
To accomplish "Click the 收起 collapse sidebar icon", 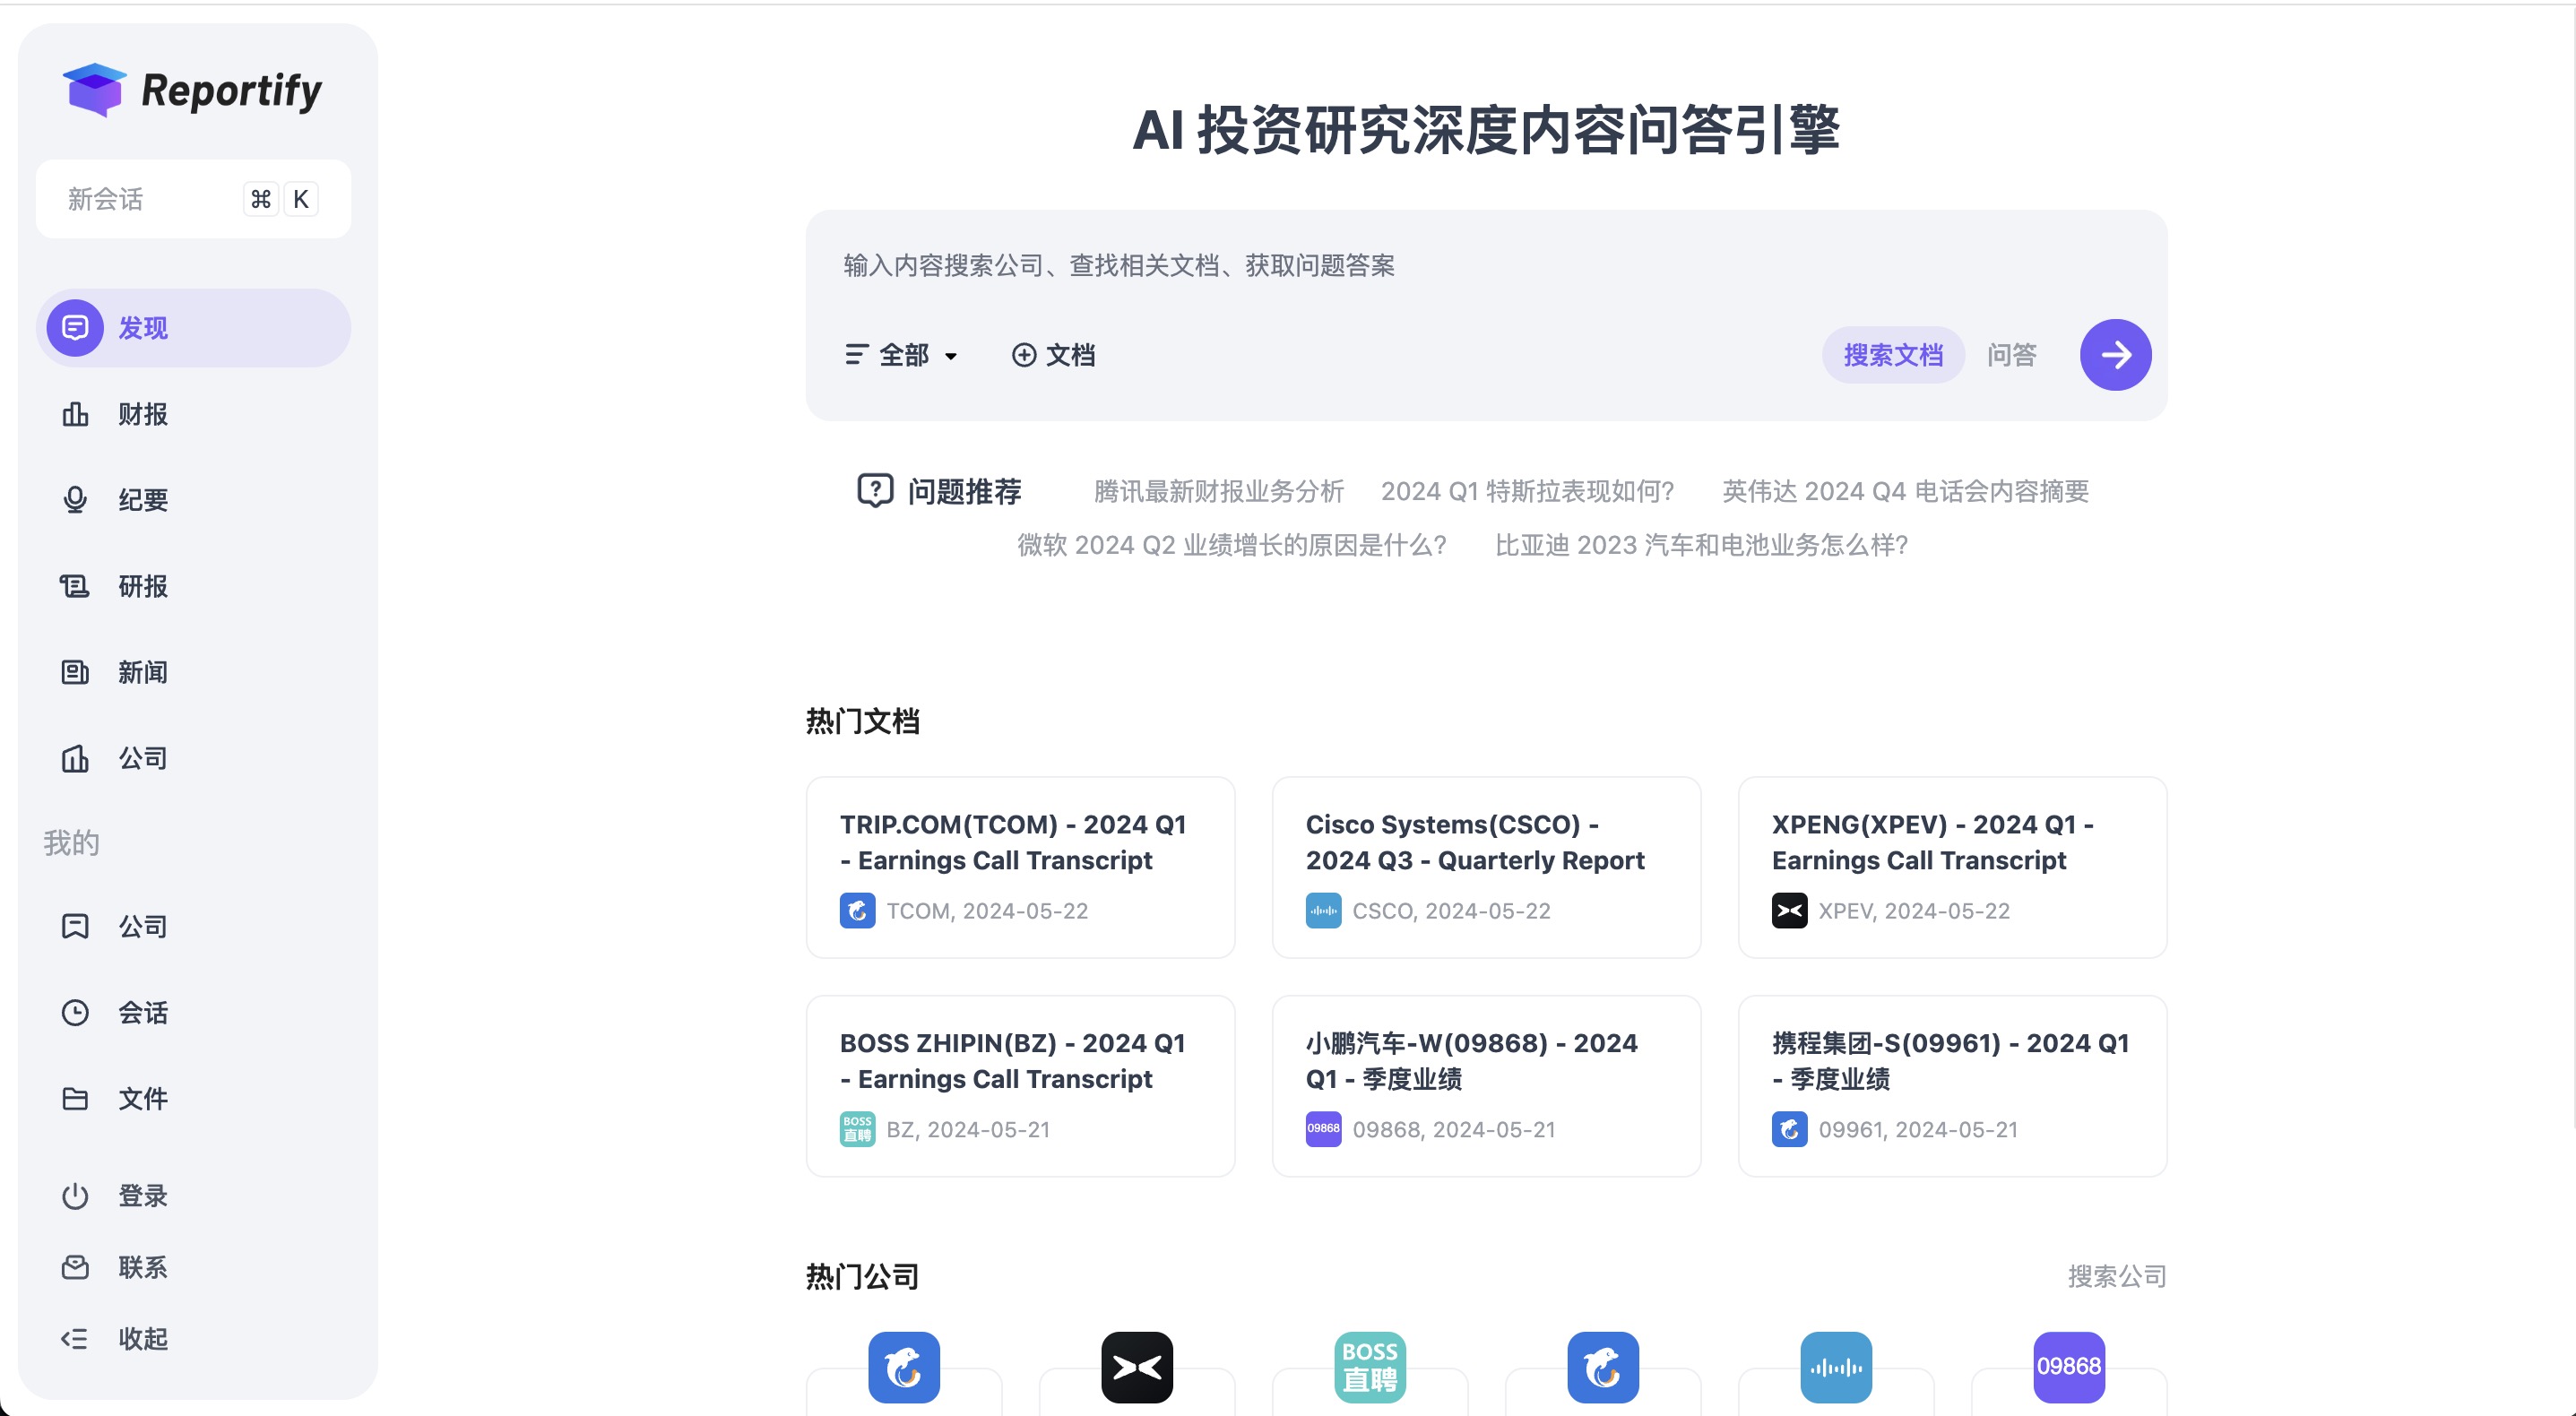I will coord(75,1339).
